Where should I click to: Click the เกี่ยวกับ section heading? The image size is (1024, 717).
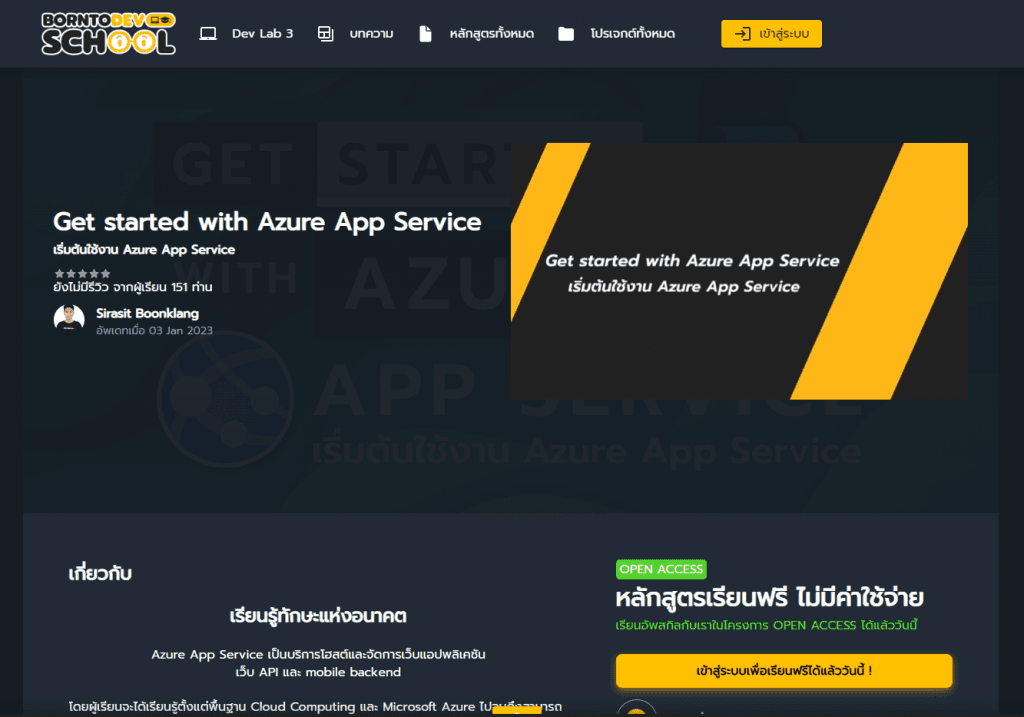[x=100, y=573]
